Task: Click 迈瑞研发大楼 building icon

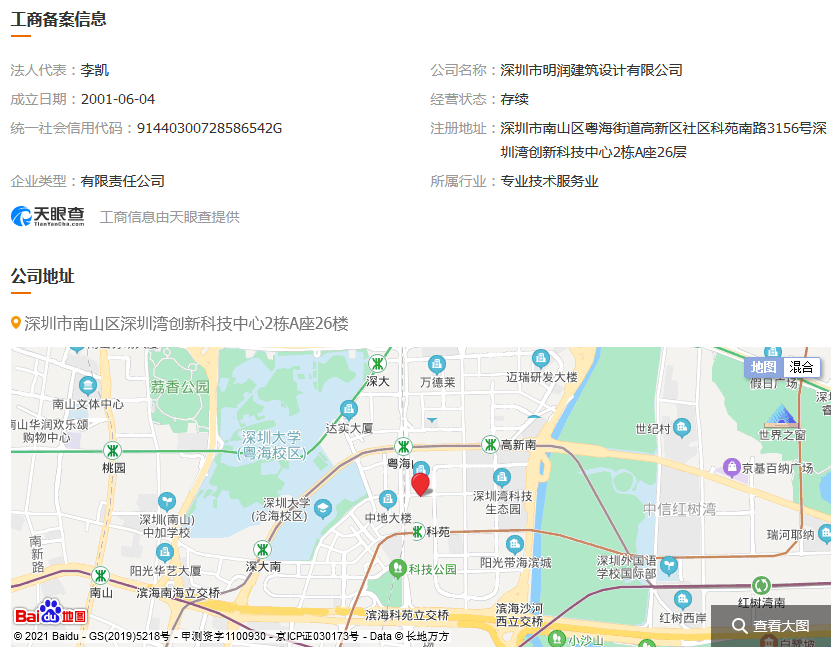Action: tap(540, 359)
